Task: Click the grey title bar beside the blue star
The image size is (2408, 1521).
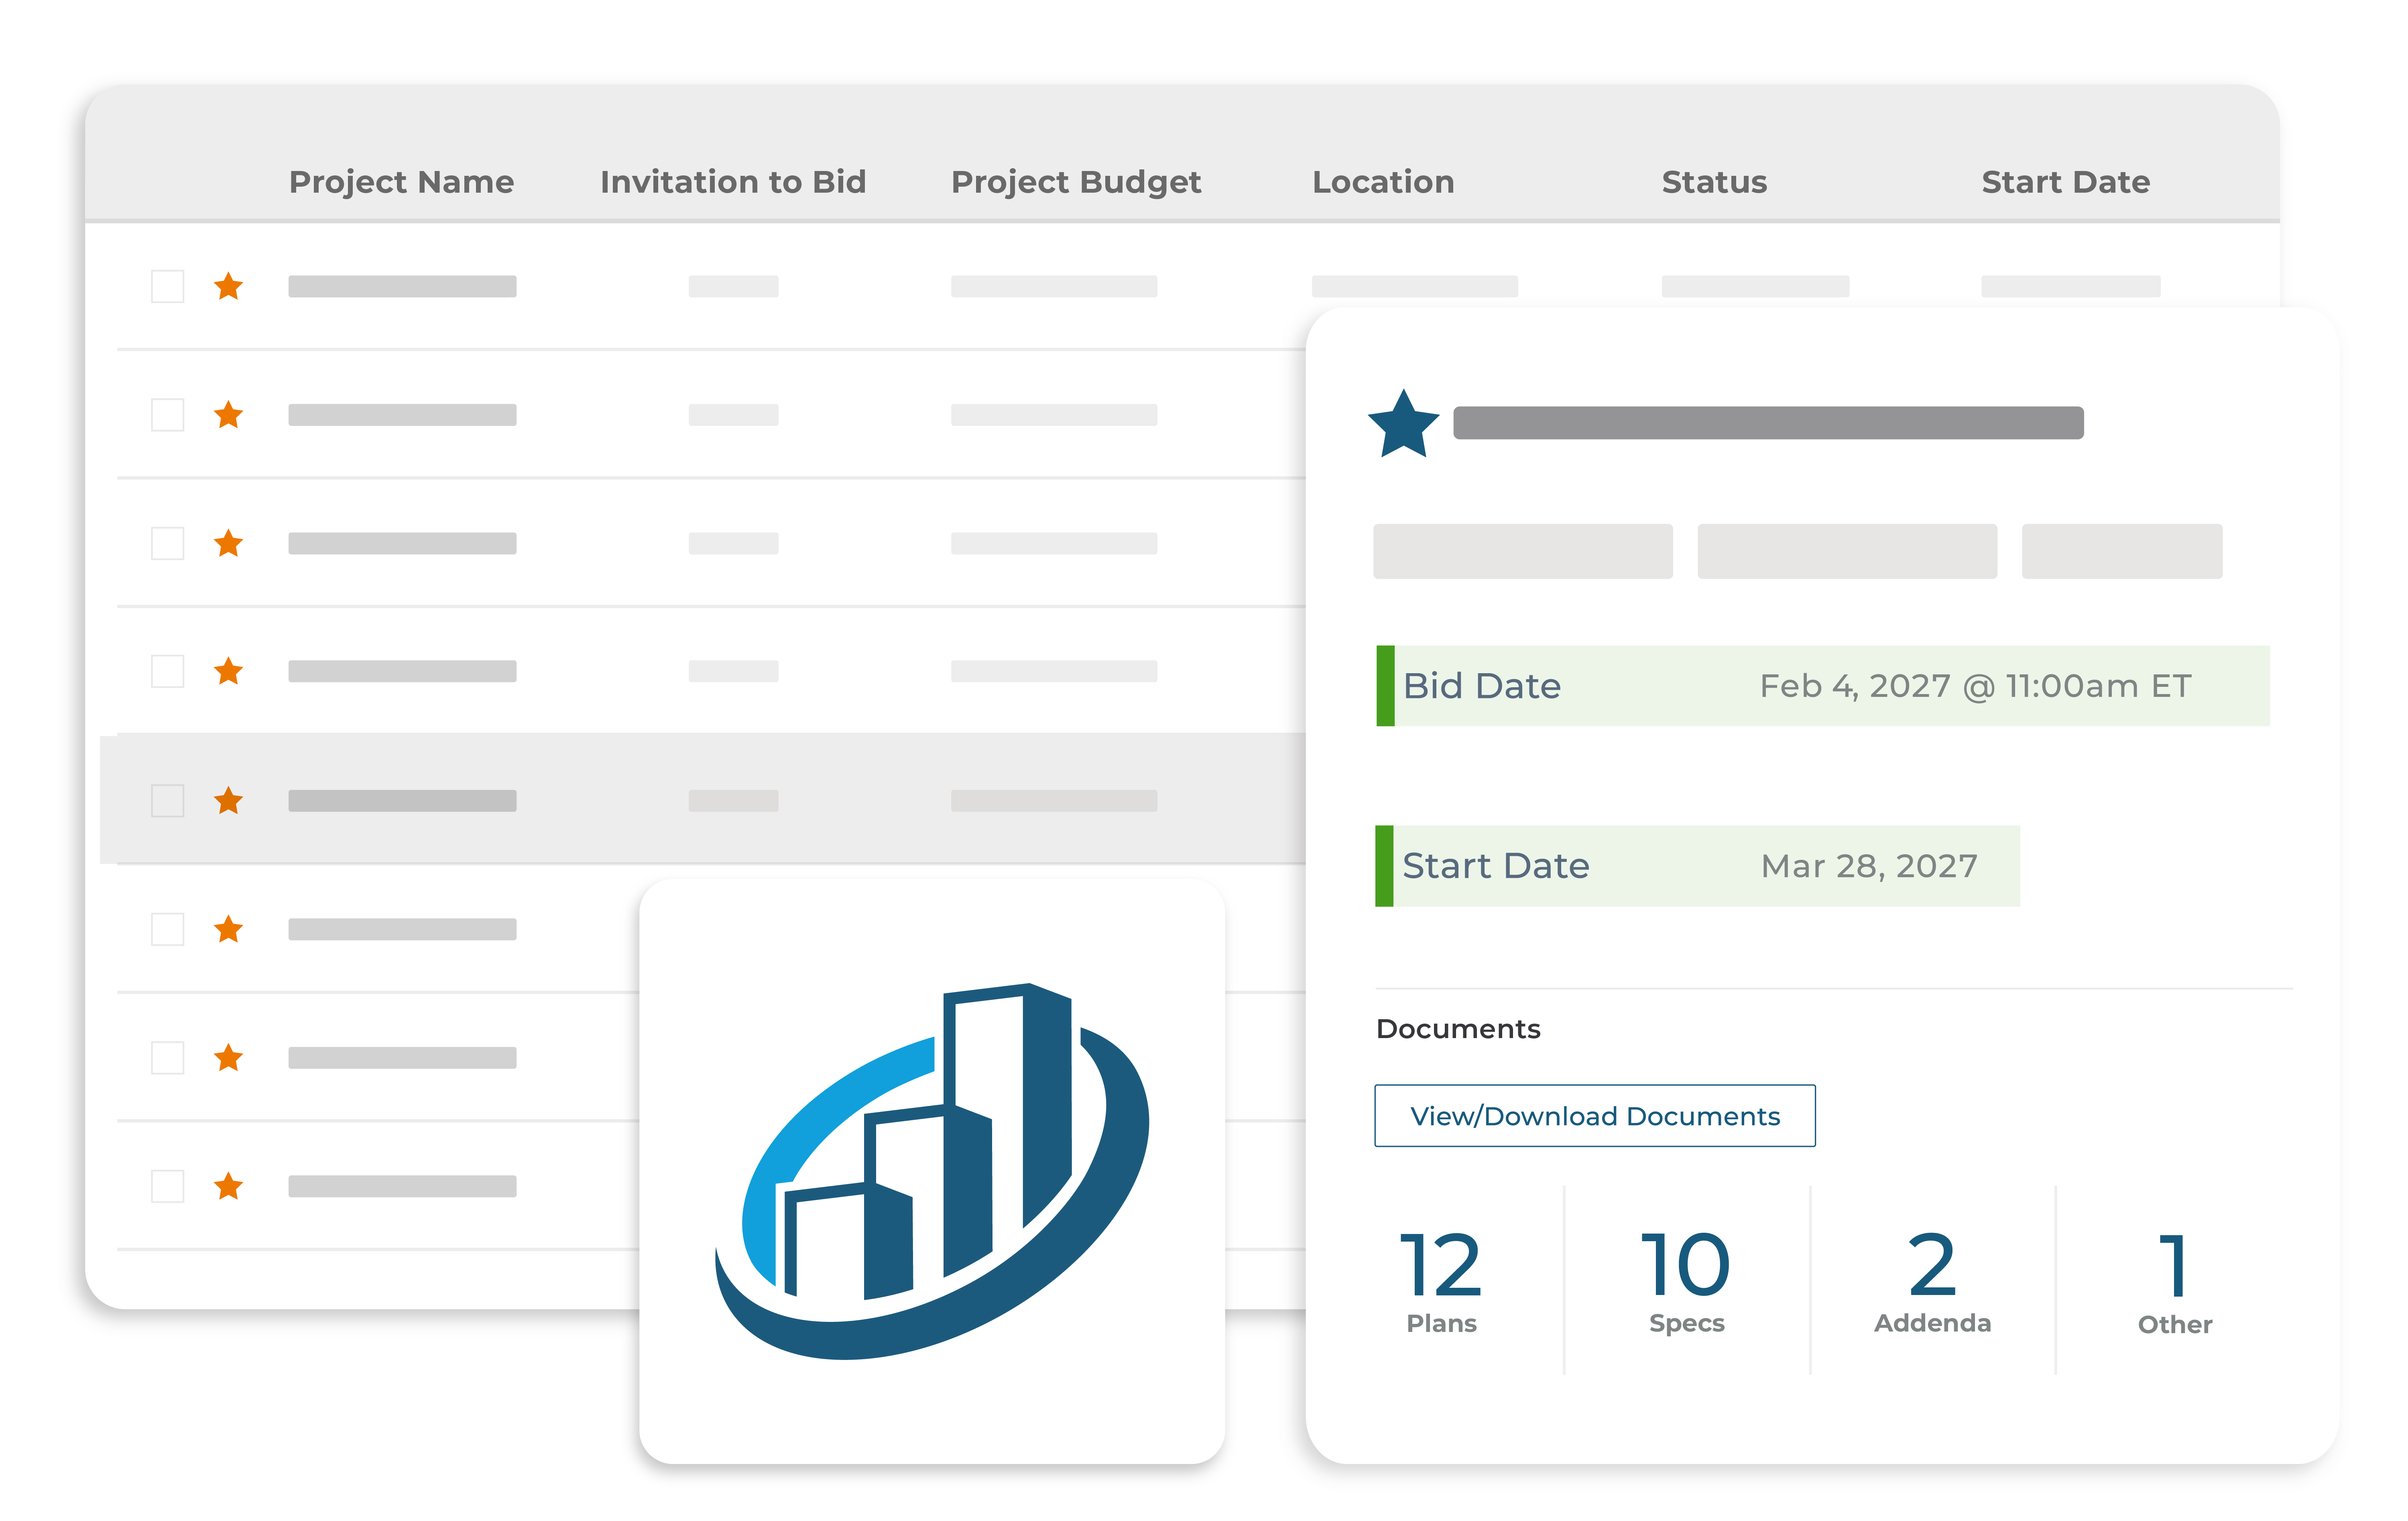Action: [1768, 423]
